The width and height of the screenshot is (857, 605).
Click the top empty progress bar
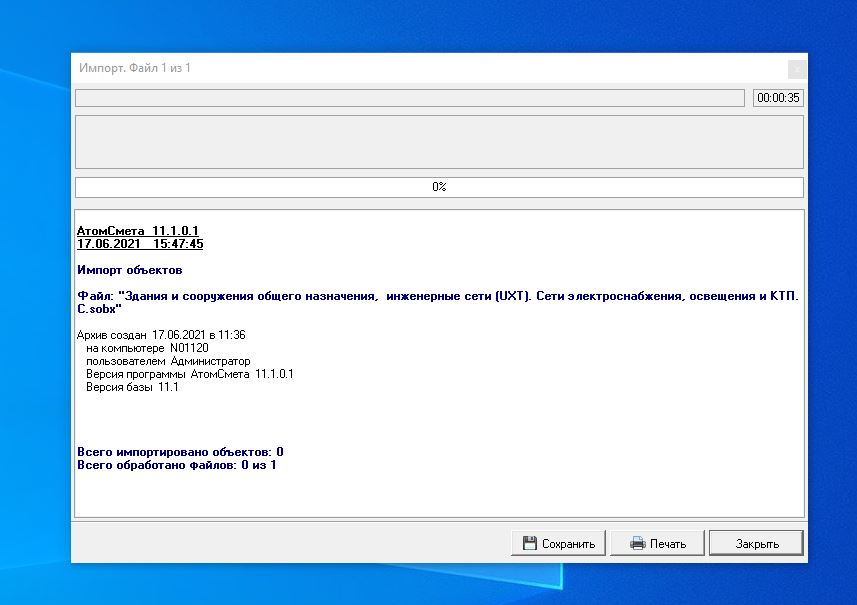[410, 98]
